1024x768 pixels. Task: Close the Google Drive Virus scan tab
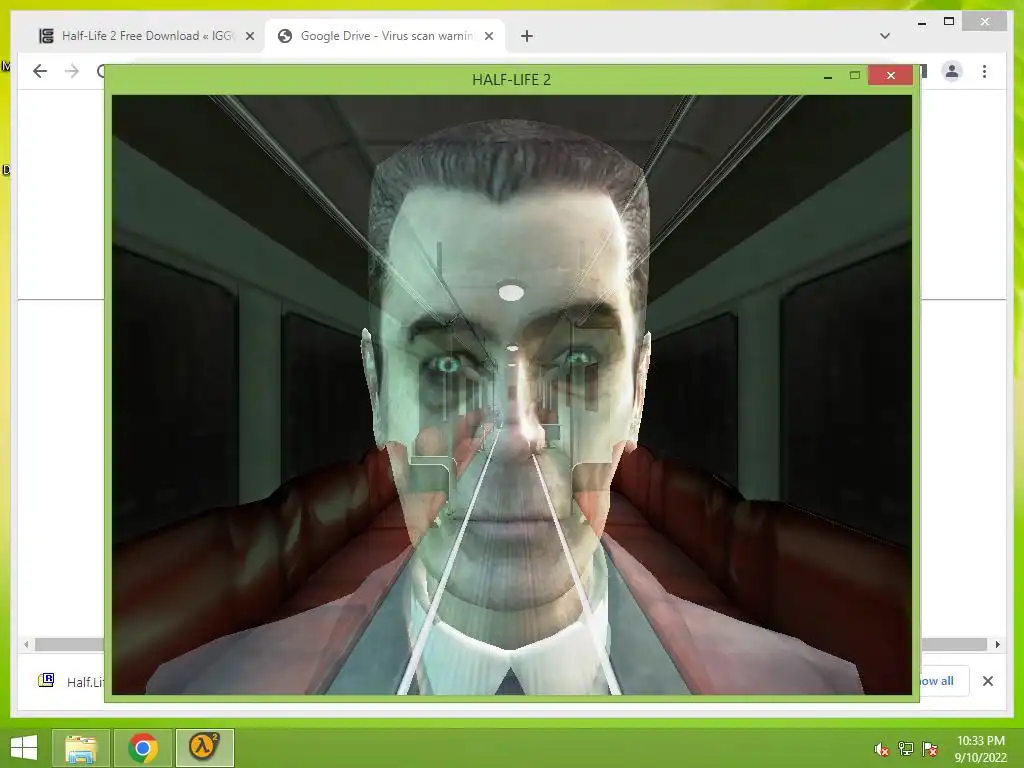tap(488, 37)
